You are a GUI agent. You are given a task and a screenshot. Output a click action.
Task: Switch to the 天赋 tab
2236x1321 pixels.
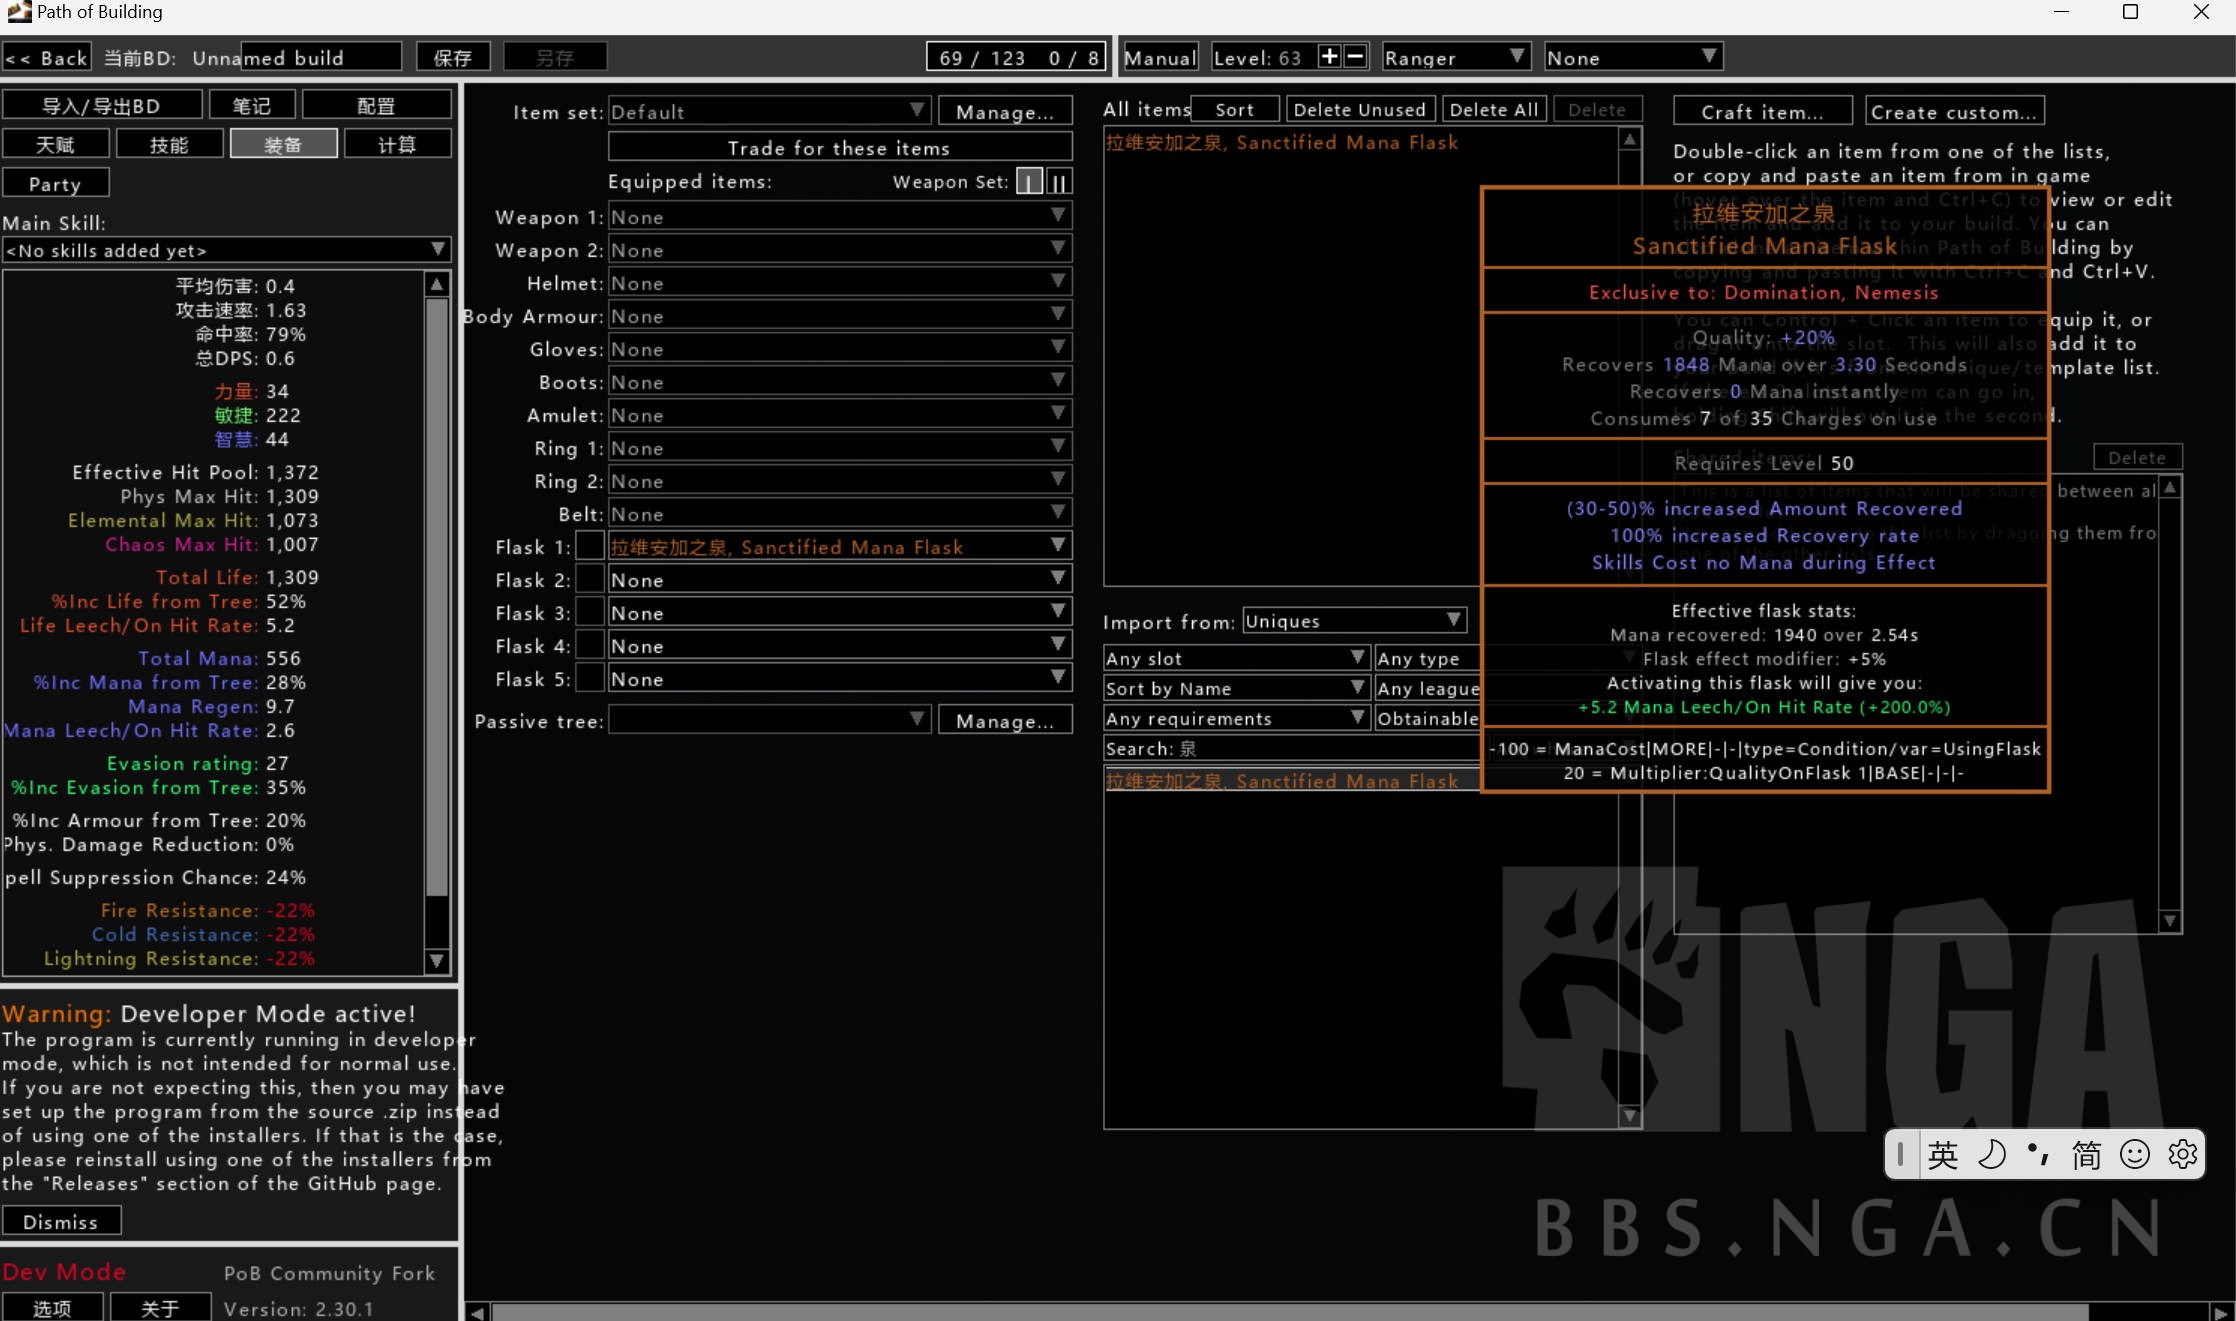tap(56, 144)
